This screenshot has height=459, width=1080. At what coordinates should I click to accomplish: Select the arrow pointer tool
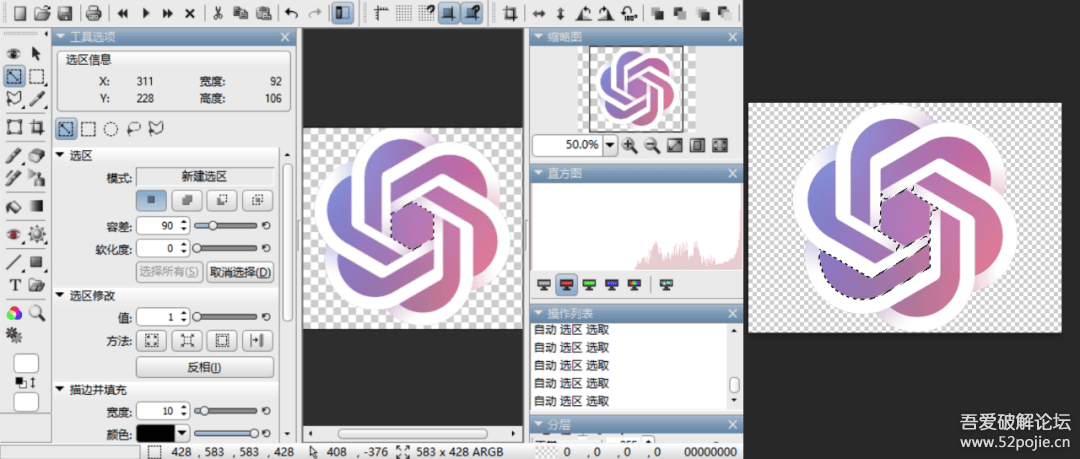point(37,54)
